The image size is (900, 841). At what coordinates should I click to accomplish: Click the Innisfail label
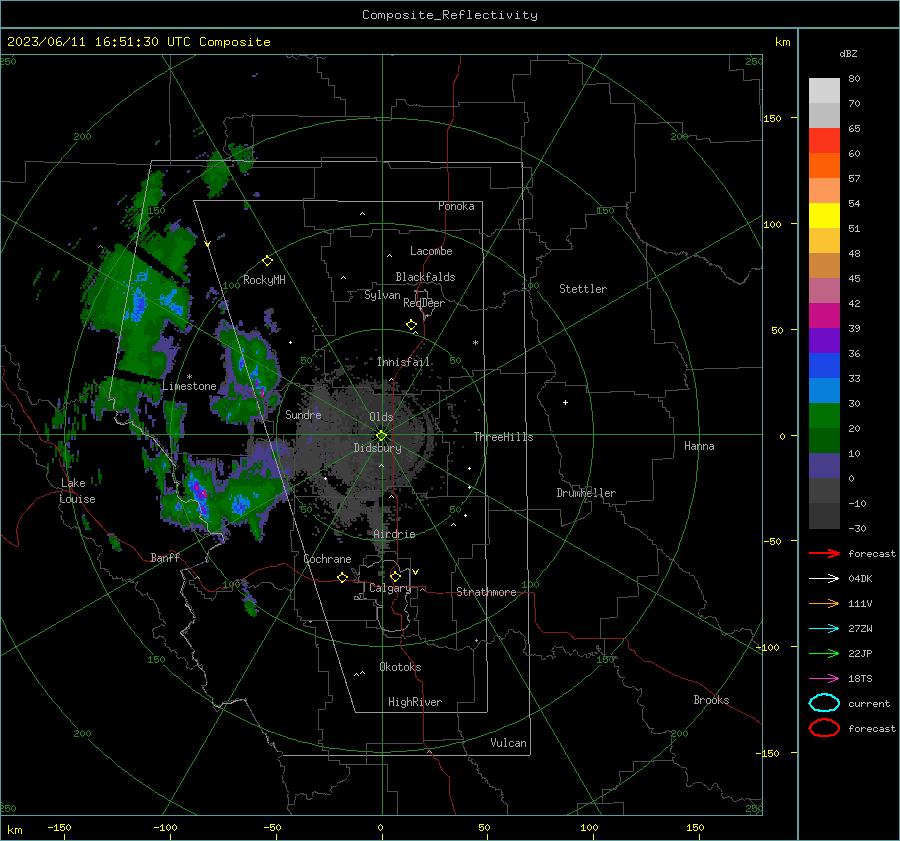coord(403,362)
